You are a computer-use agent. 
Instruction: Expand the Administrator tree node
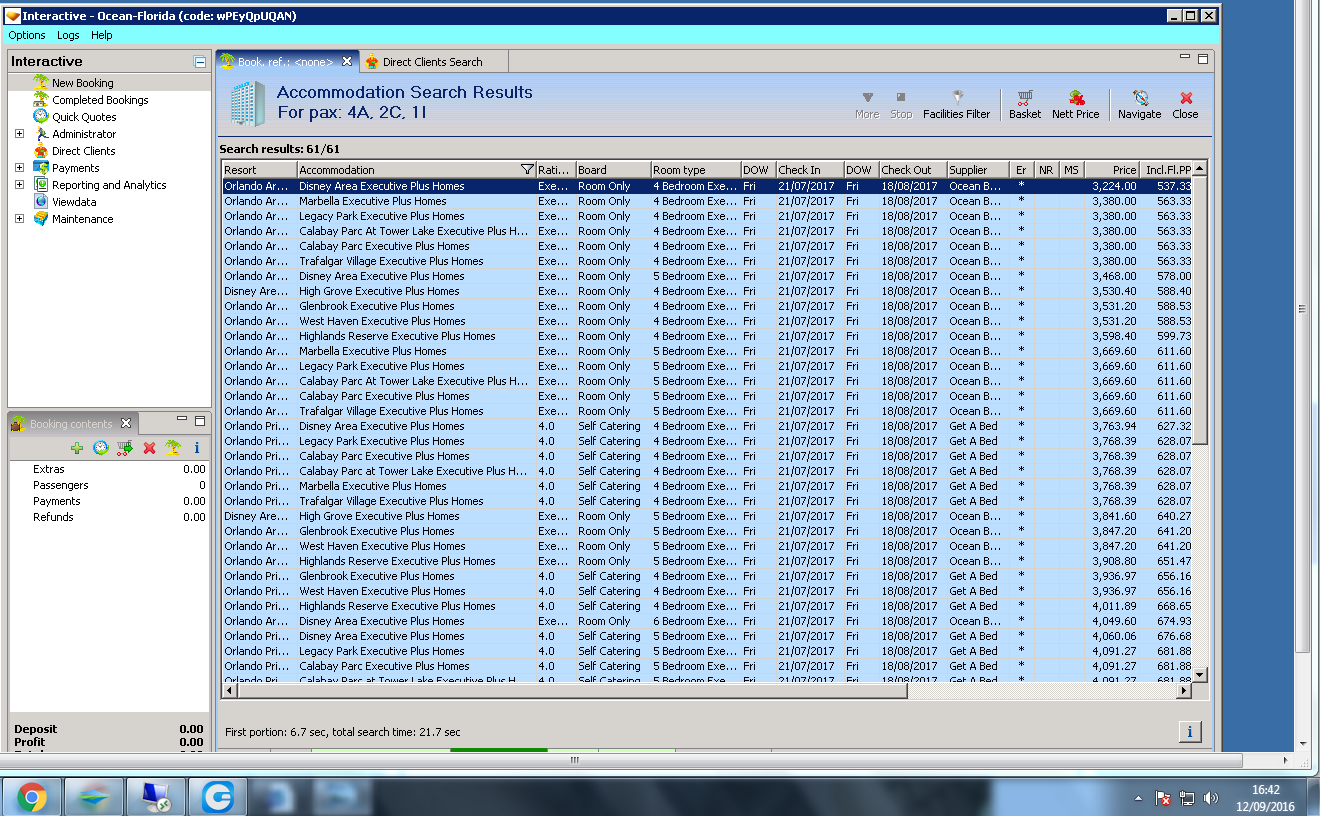[19, 134]
